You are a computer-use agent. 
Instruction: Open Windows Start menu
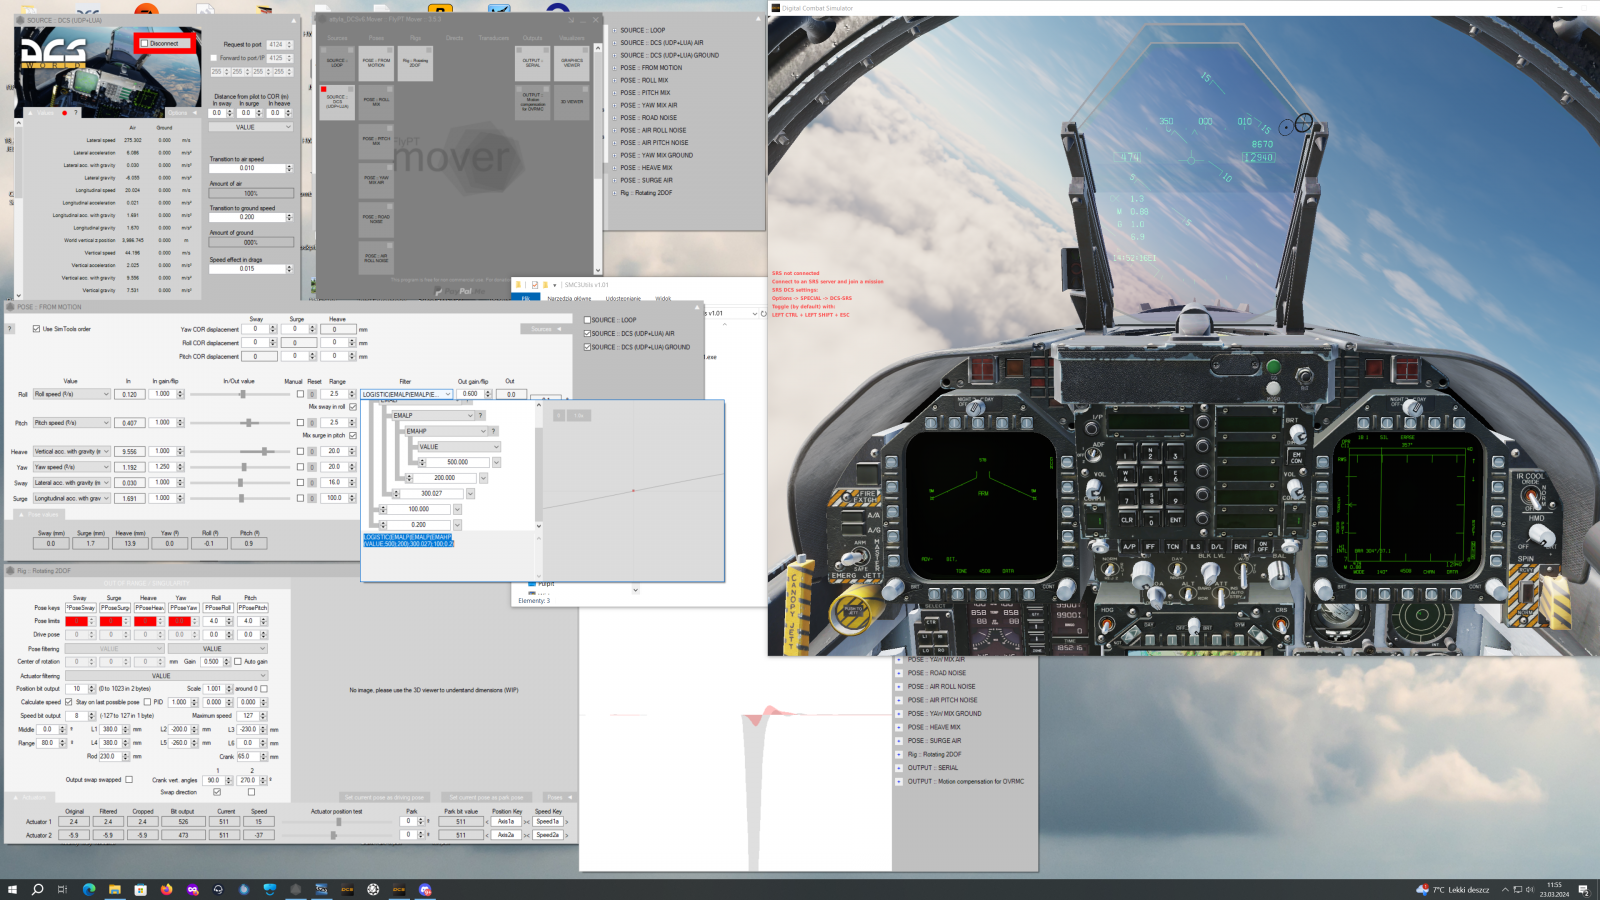[x=12, y=889]
